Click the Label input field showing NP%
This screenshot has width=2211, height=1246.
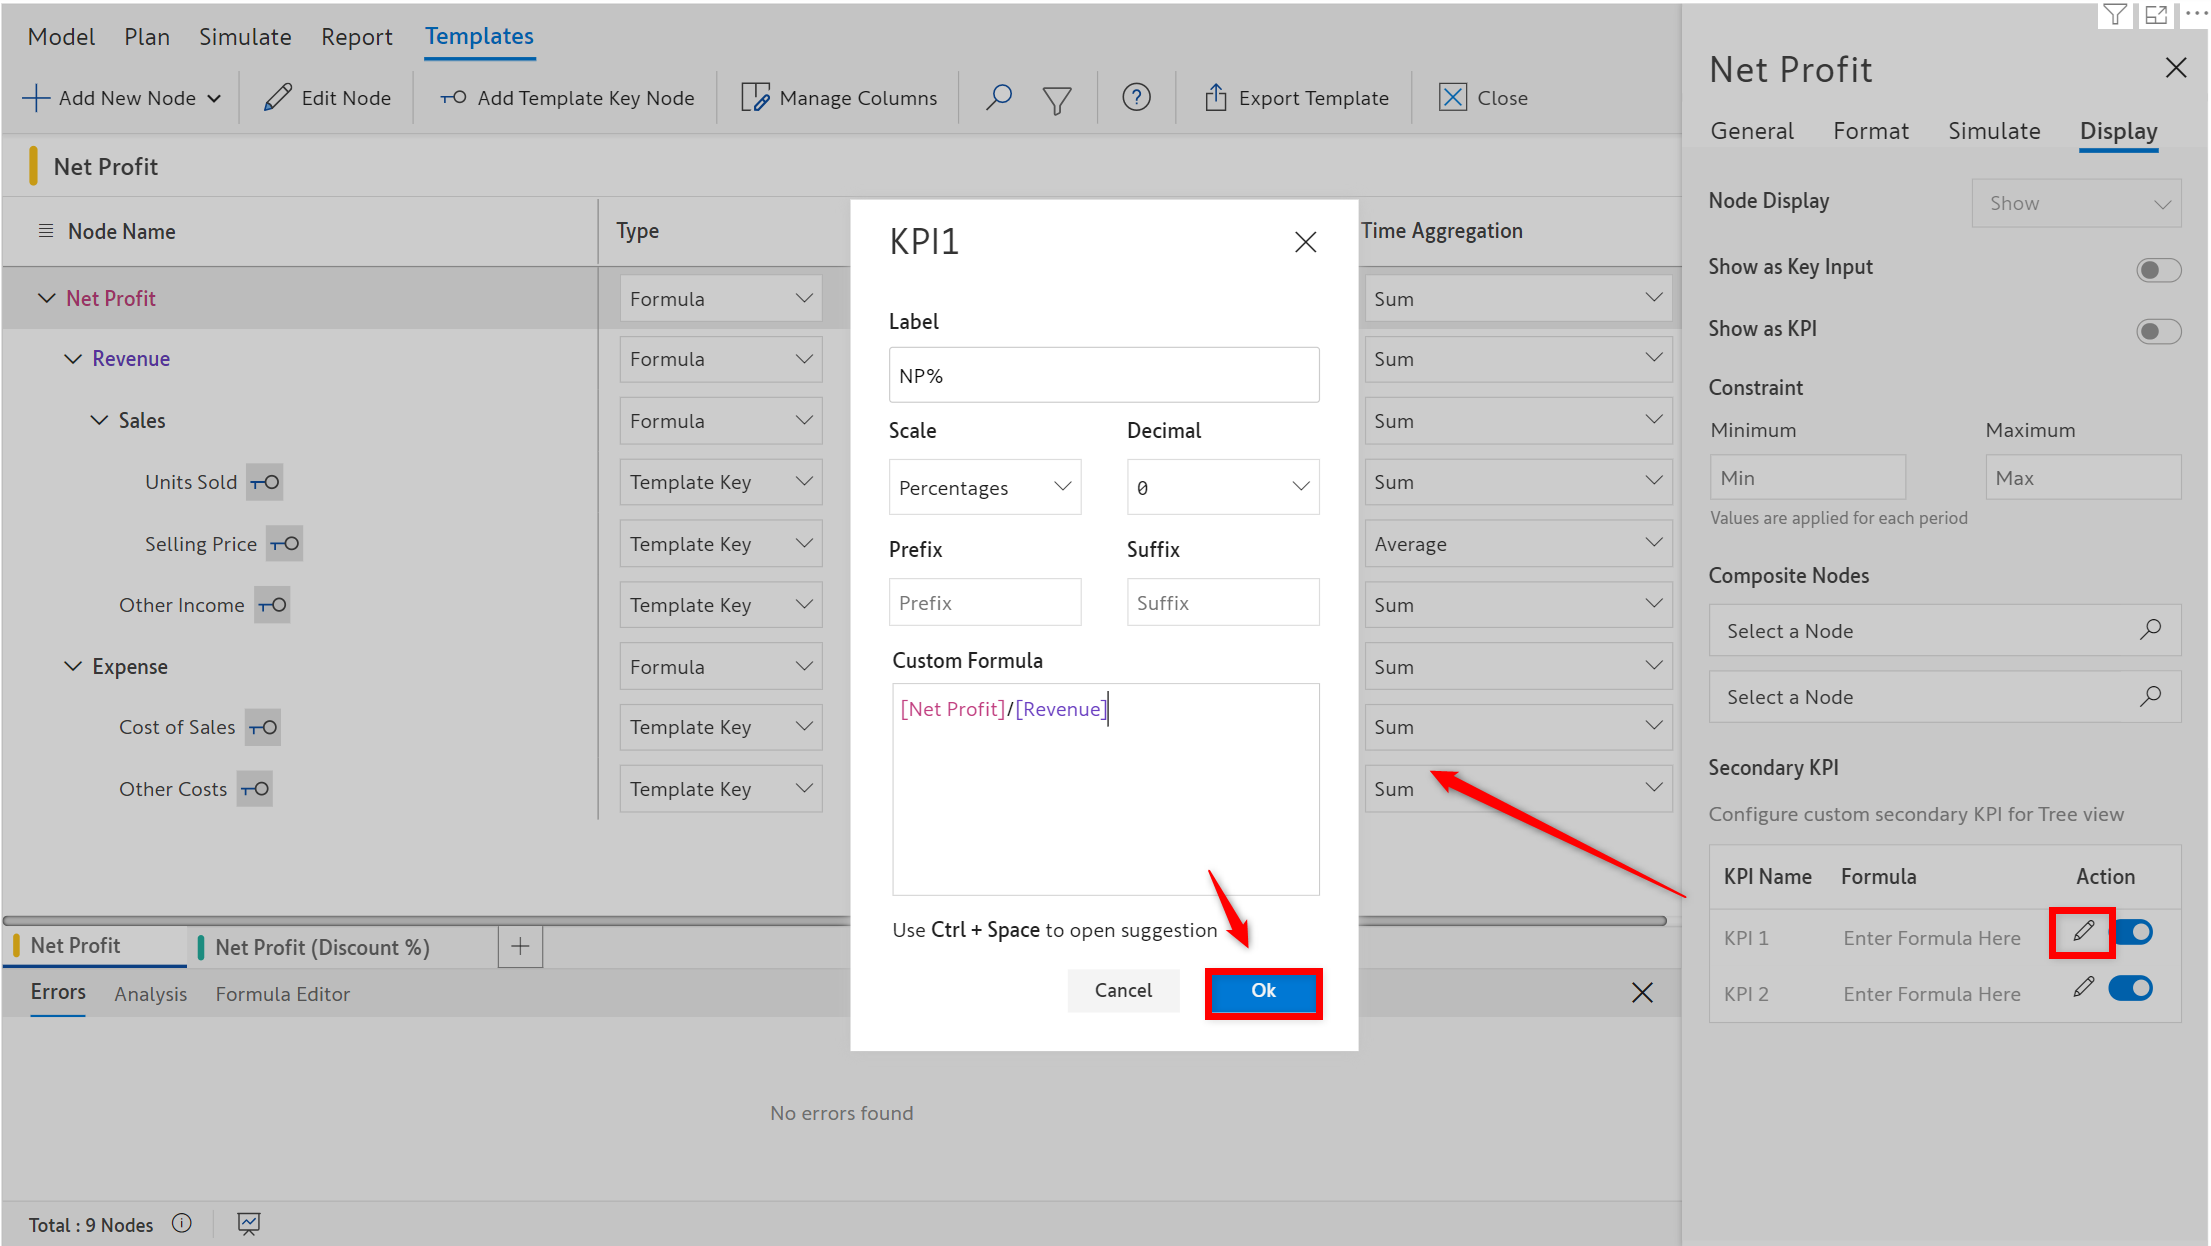1103,376
